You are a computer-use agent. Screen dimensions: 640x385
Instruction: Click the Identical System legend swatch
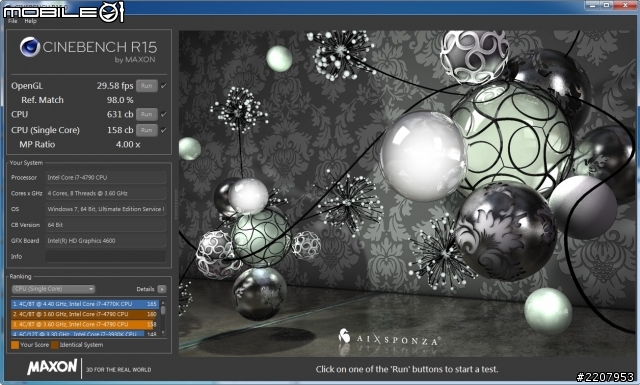[55, 345]
